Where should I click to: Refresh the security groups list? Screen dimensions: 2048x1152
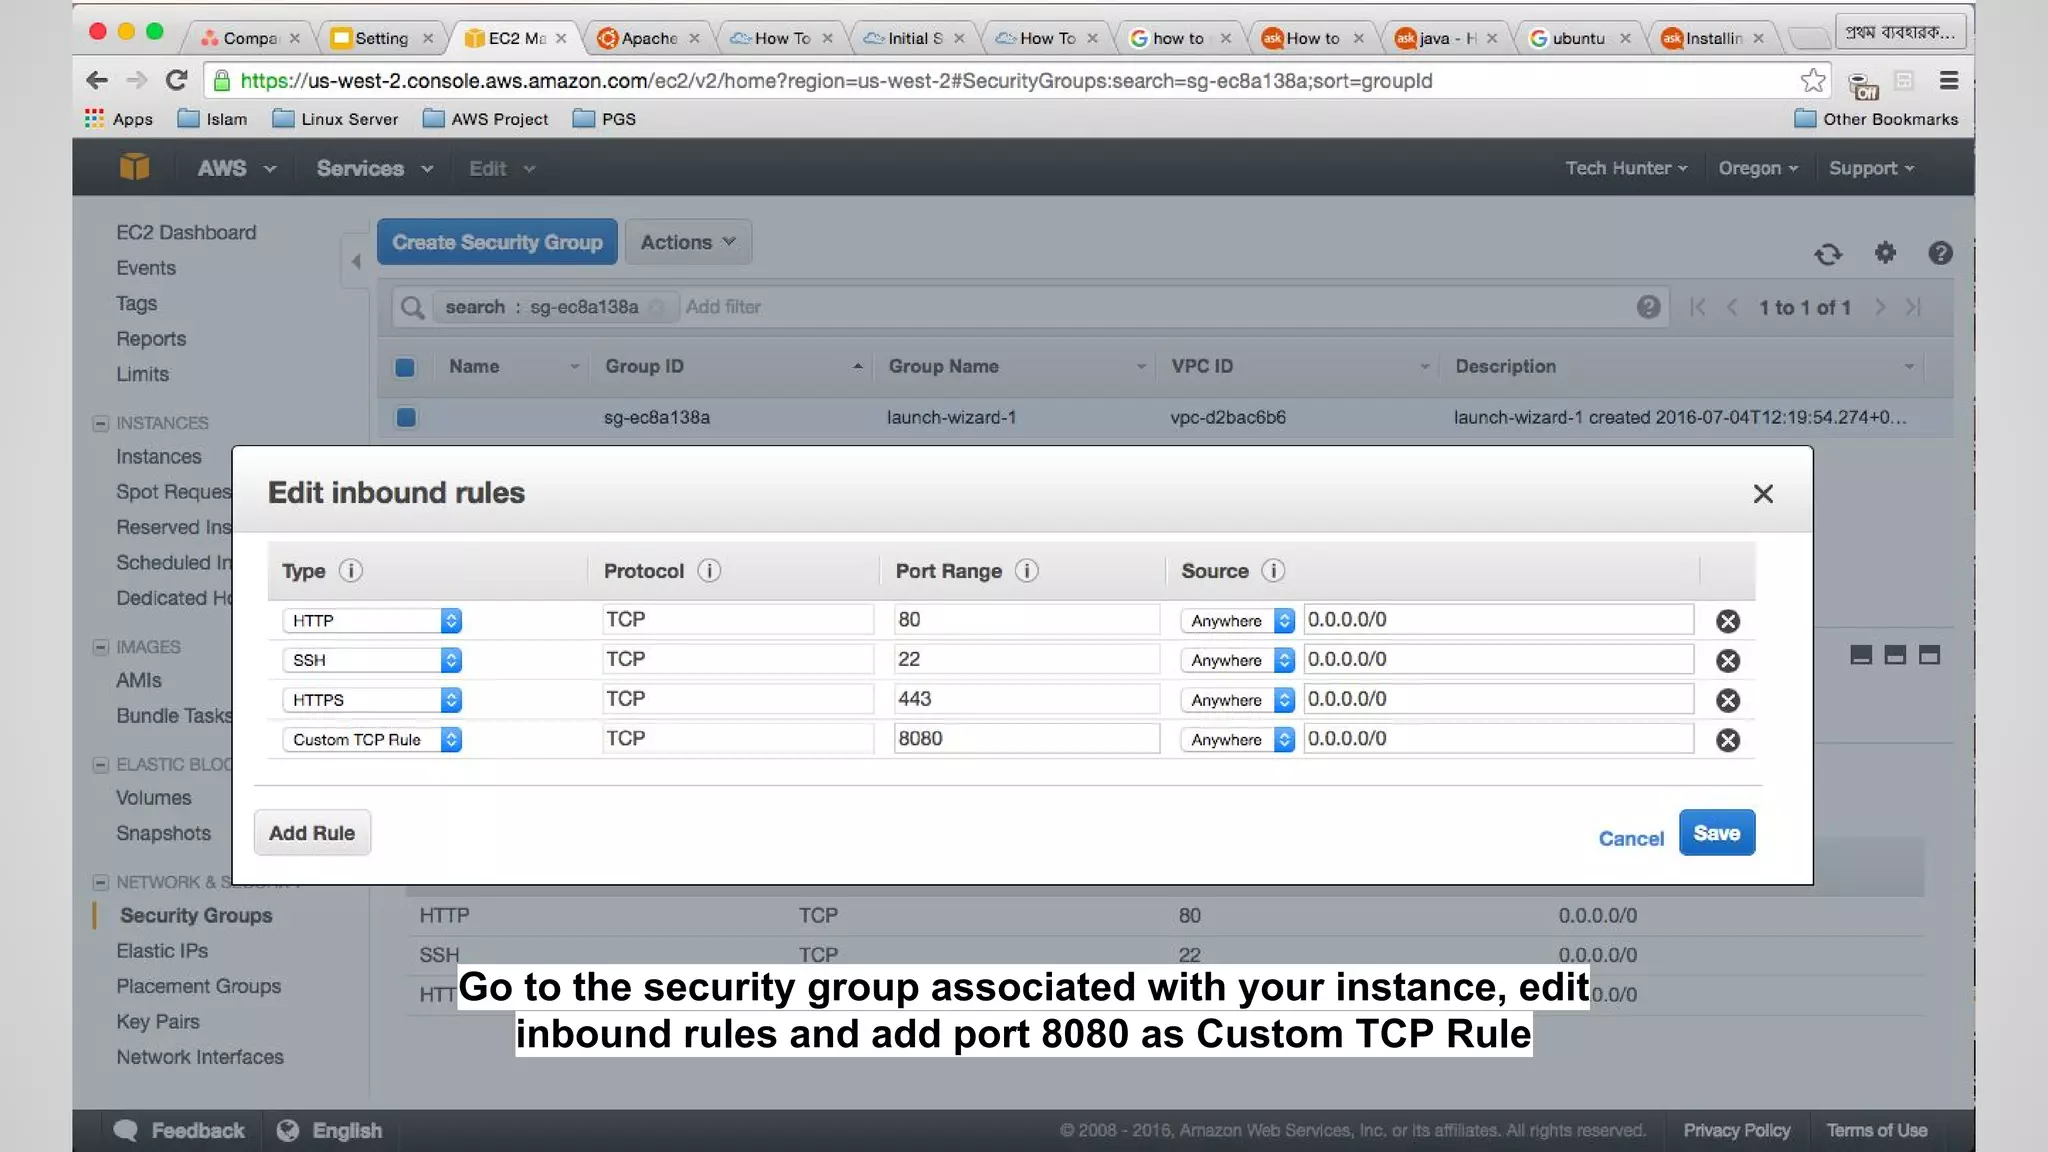point(1828,254)
